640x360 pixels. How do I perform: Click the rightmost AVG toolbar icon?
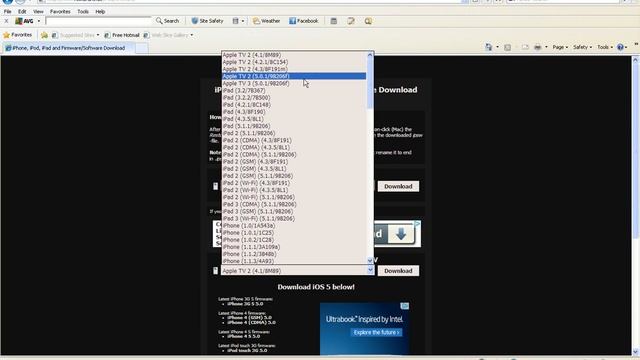click(x=368, y=21)
